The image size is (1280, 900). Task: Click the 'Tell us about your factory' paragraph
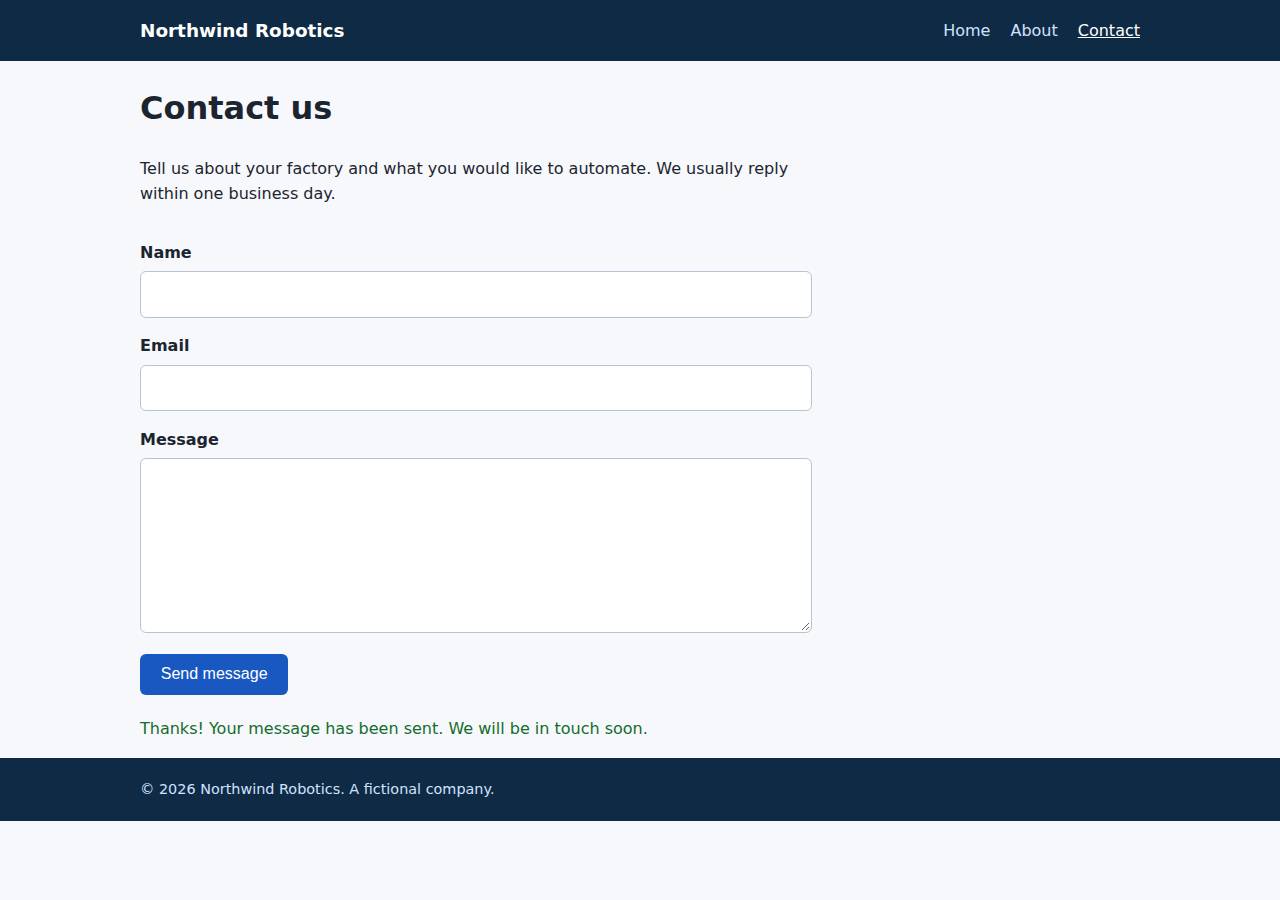464,181
